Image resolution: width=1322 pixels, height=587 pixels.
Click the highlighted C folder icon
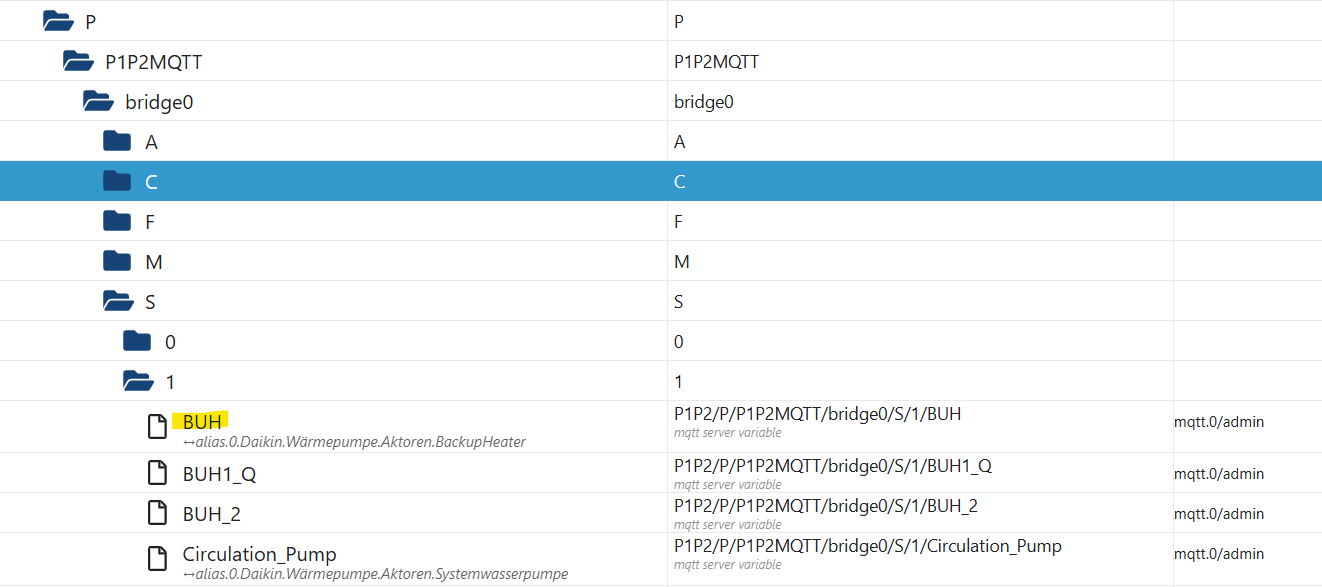pos(117,182)
